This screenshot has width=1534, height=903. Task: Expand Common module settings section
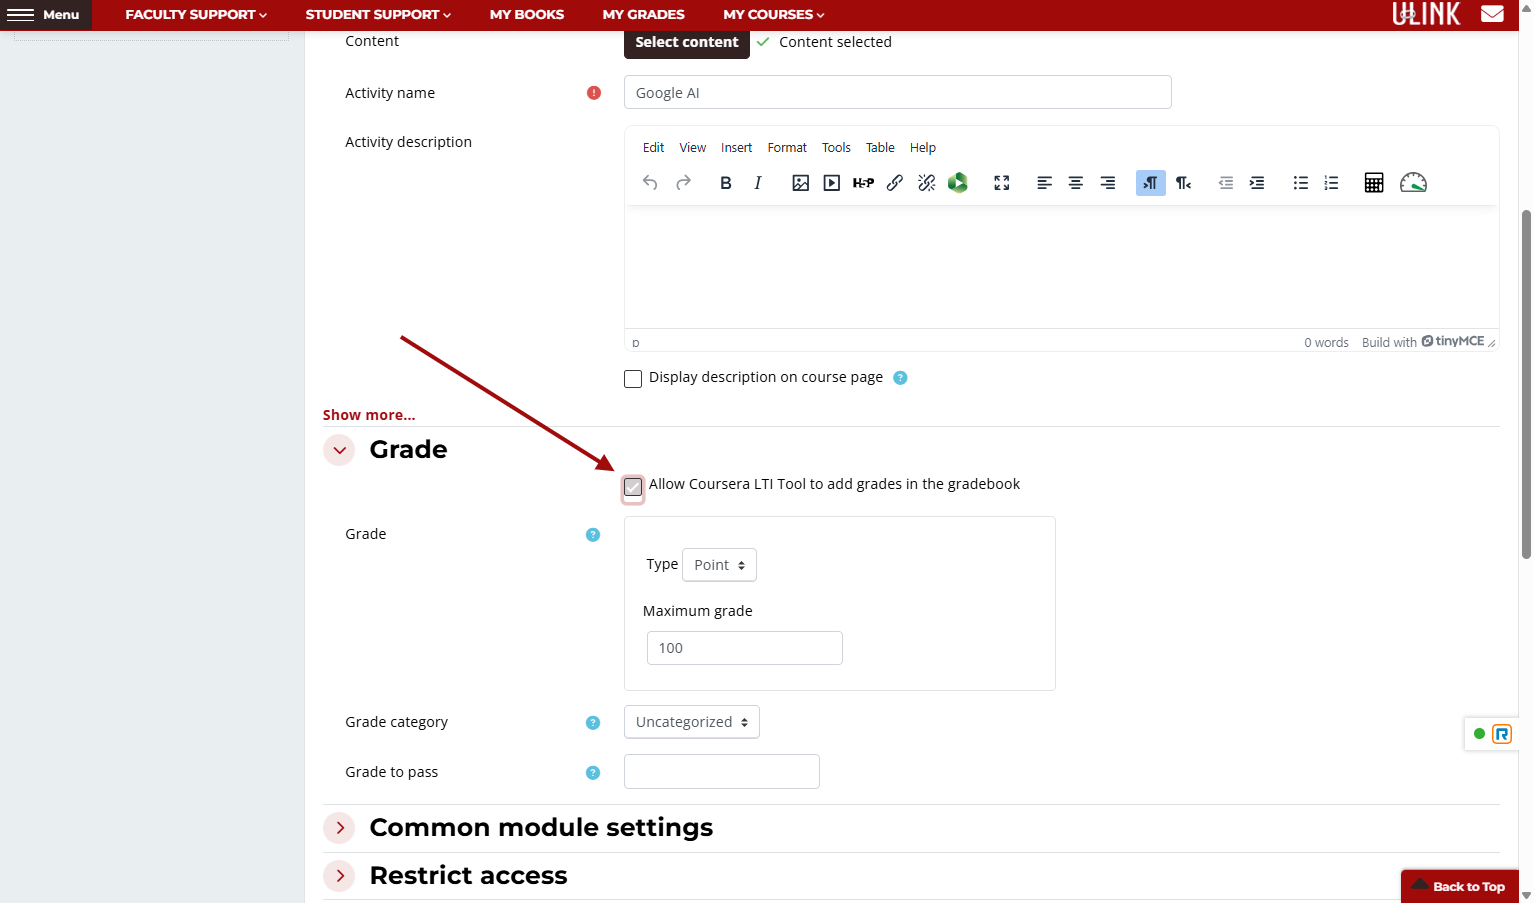coord(340,828)
